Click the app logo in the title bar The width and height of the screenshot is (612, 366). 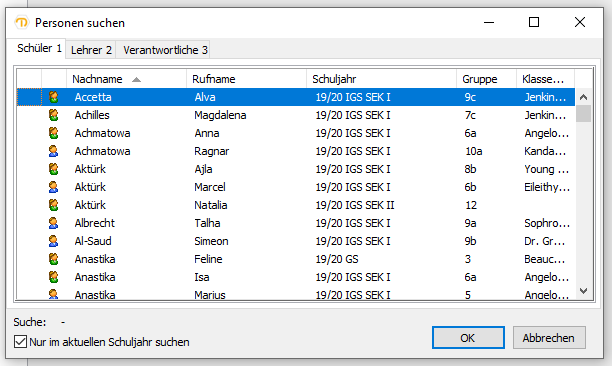[x=22, y=23]
